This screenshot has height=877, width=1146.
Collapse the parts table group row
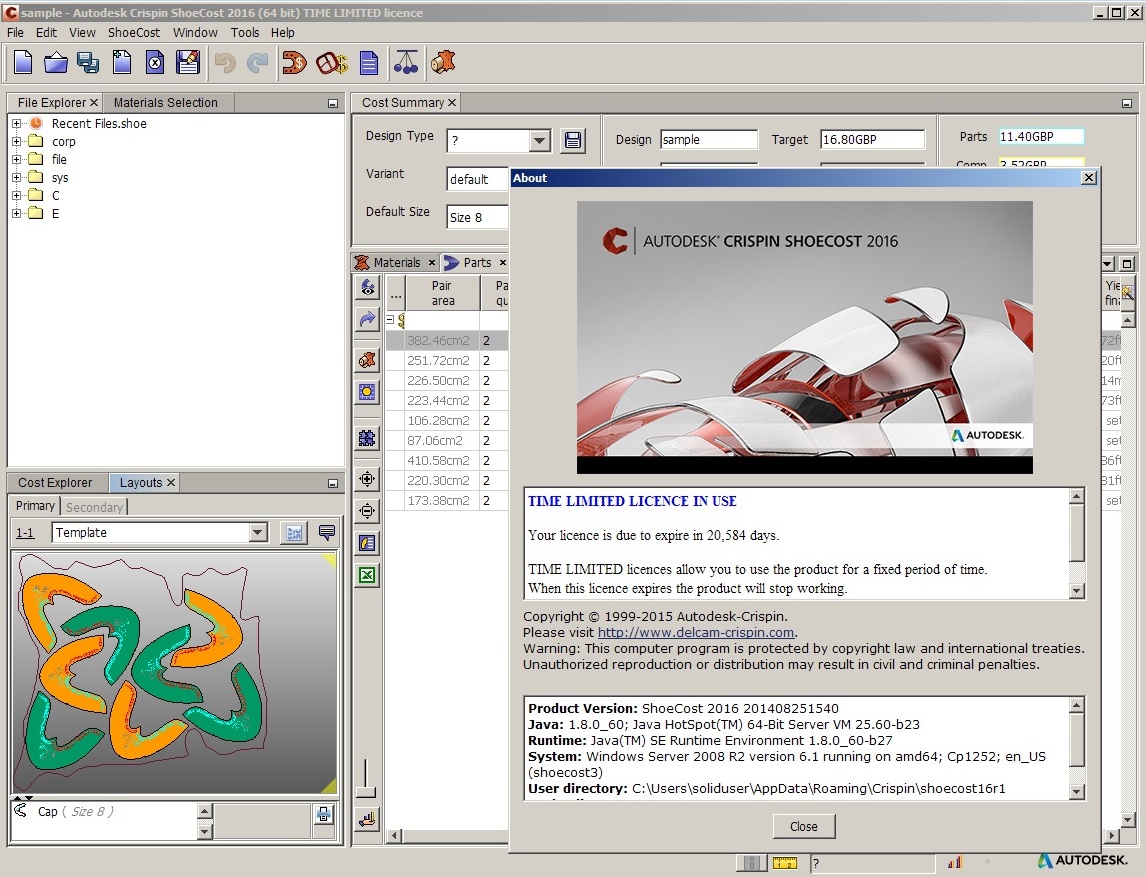coord(390,319)
